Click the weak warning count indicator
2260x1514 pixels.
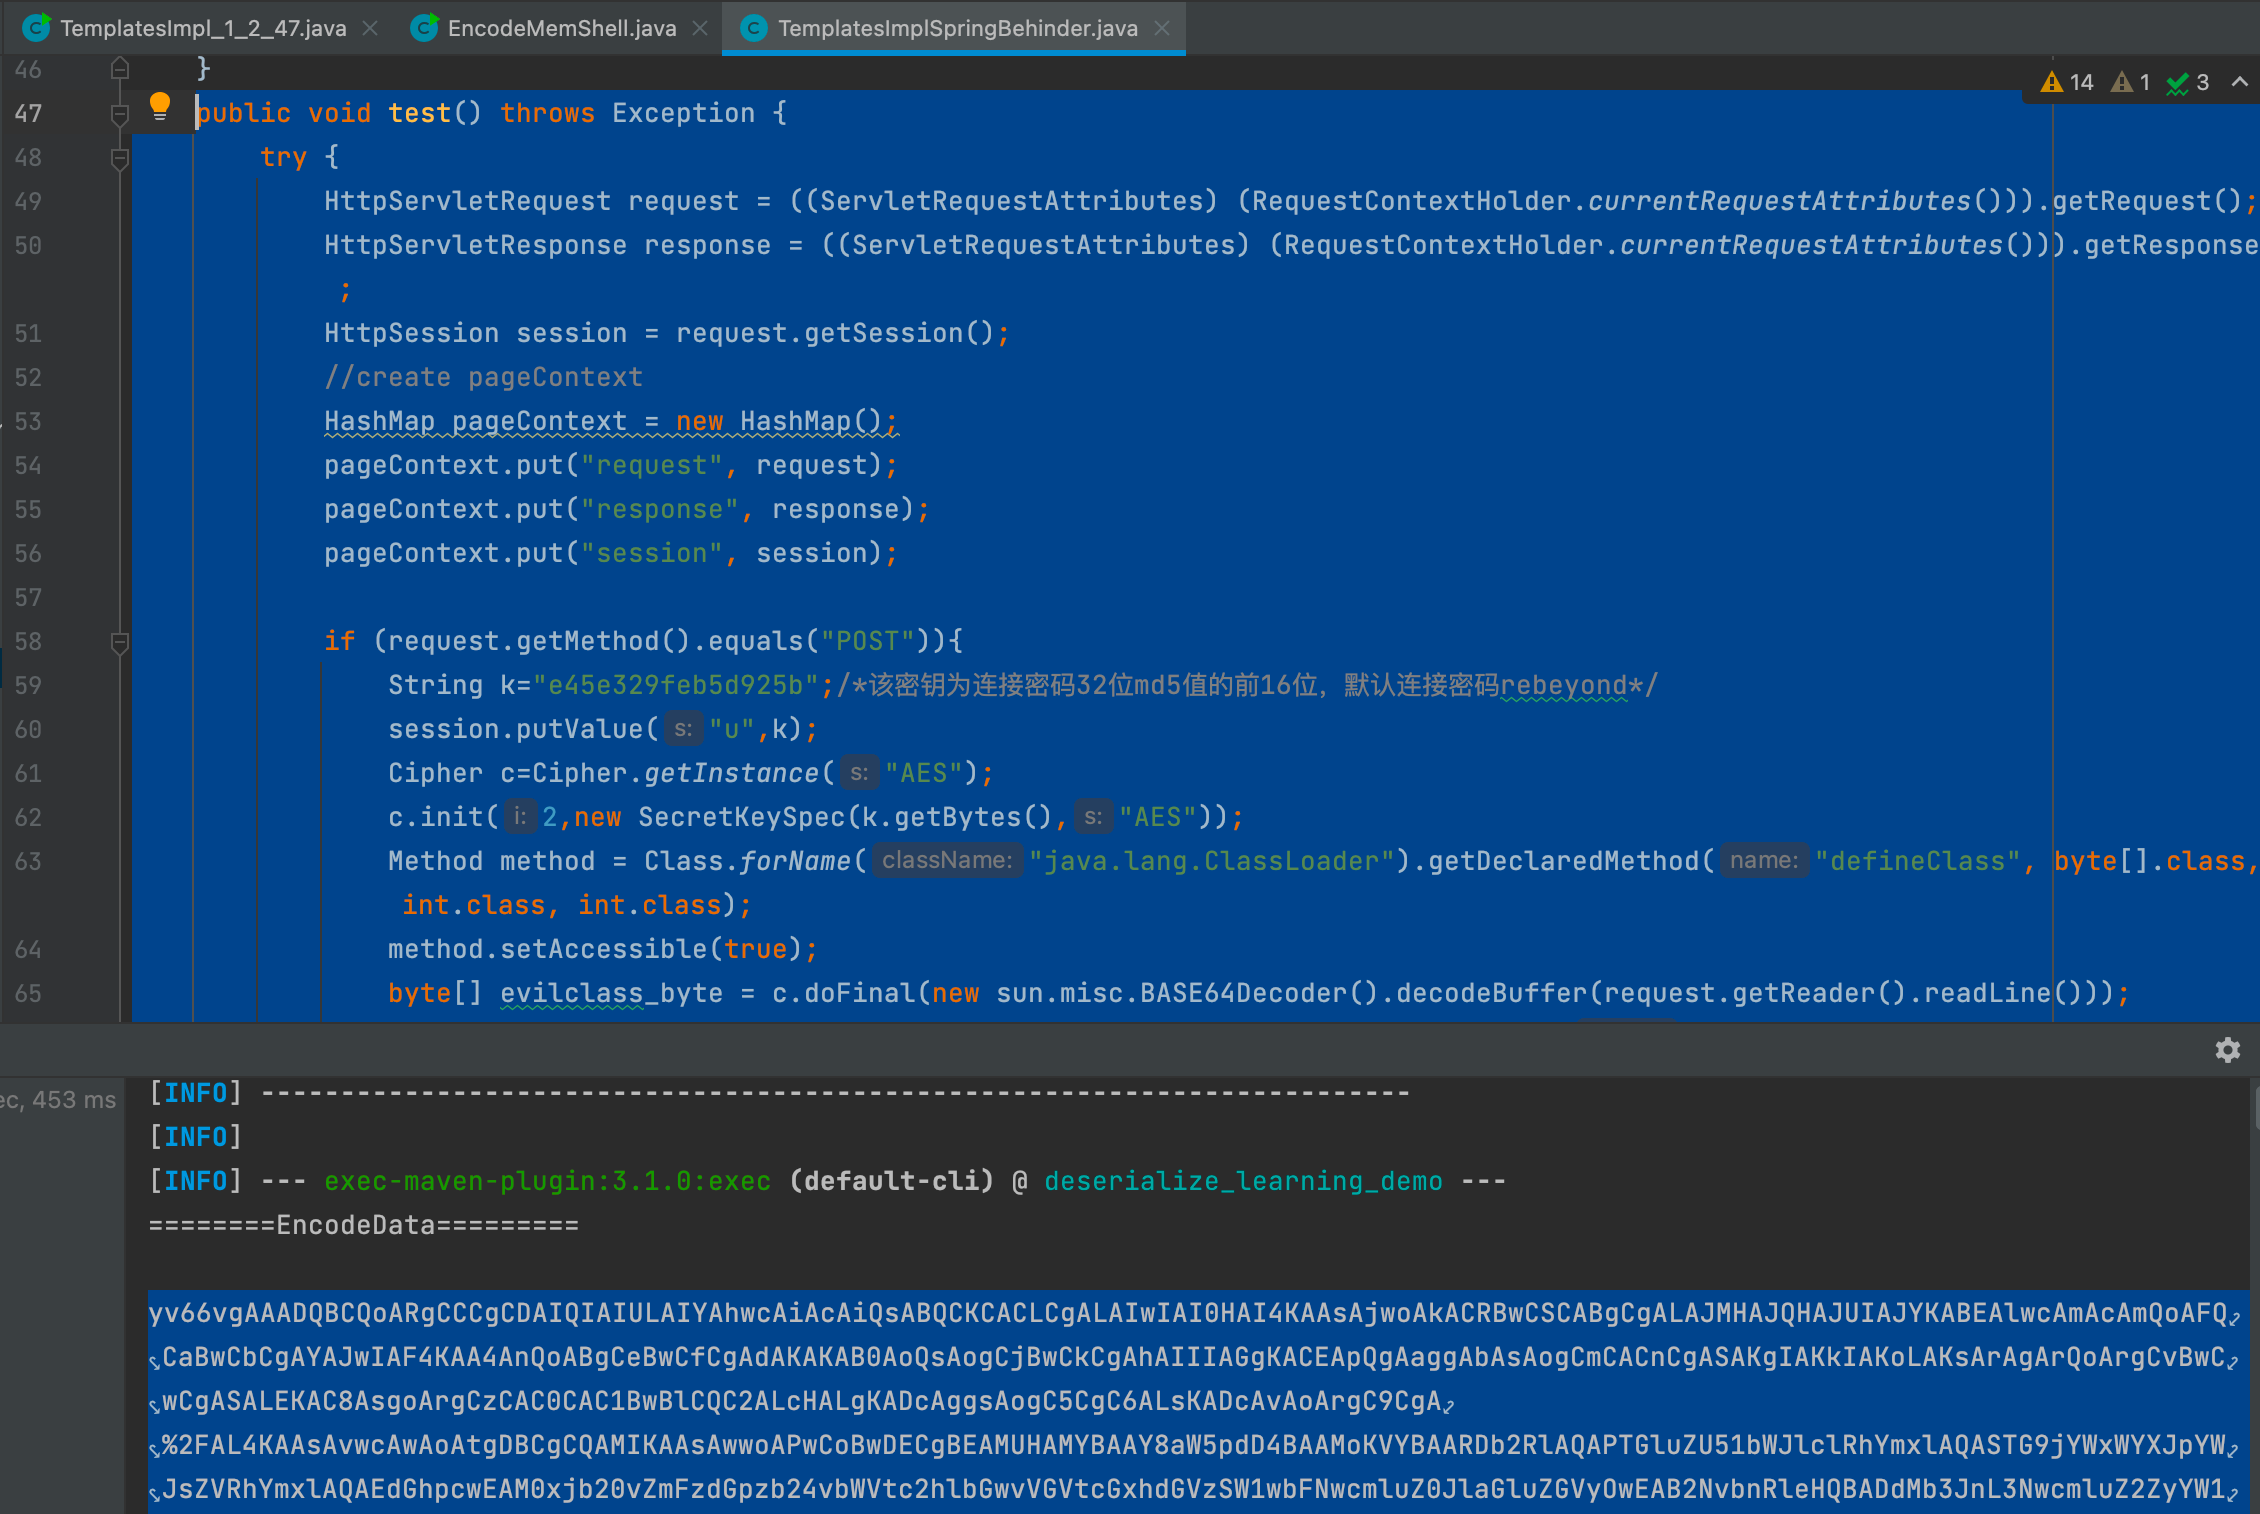tap(2131, 83)
